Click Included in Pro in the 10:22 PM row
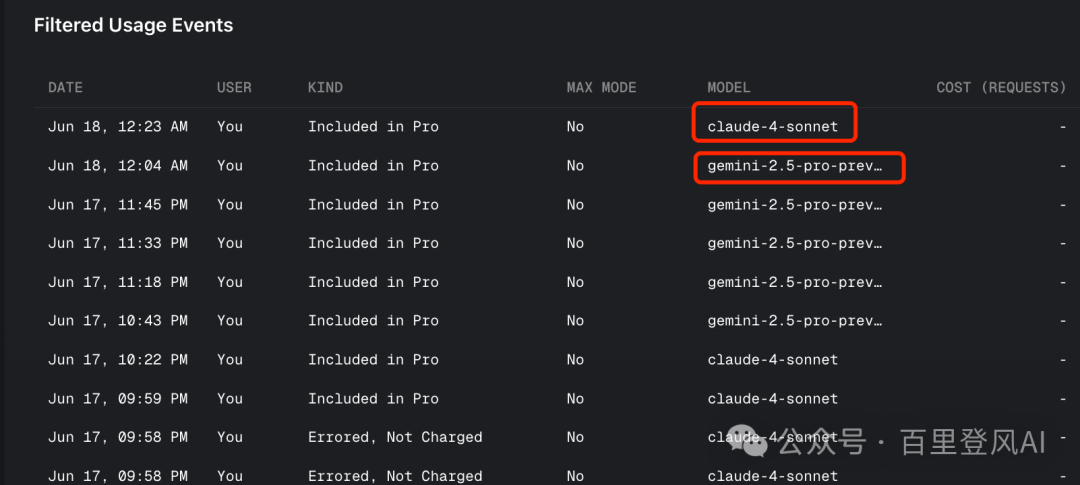Screen dimensions: 1080x485 click(373, 360)
